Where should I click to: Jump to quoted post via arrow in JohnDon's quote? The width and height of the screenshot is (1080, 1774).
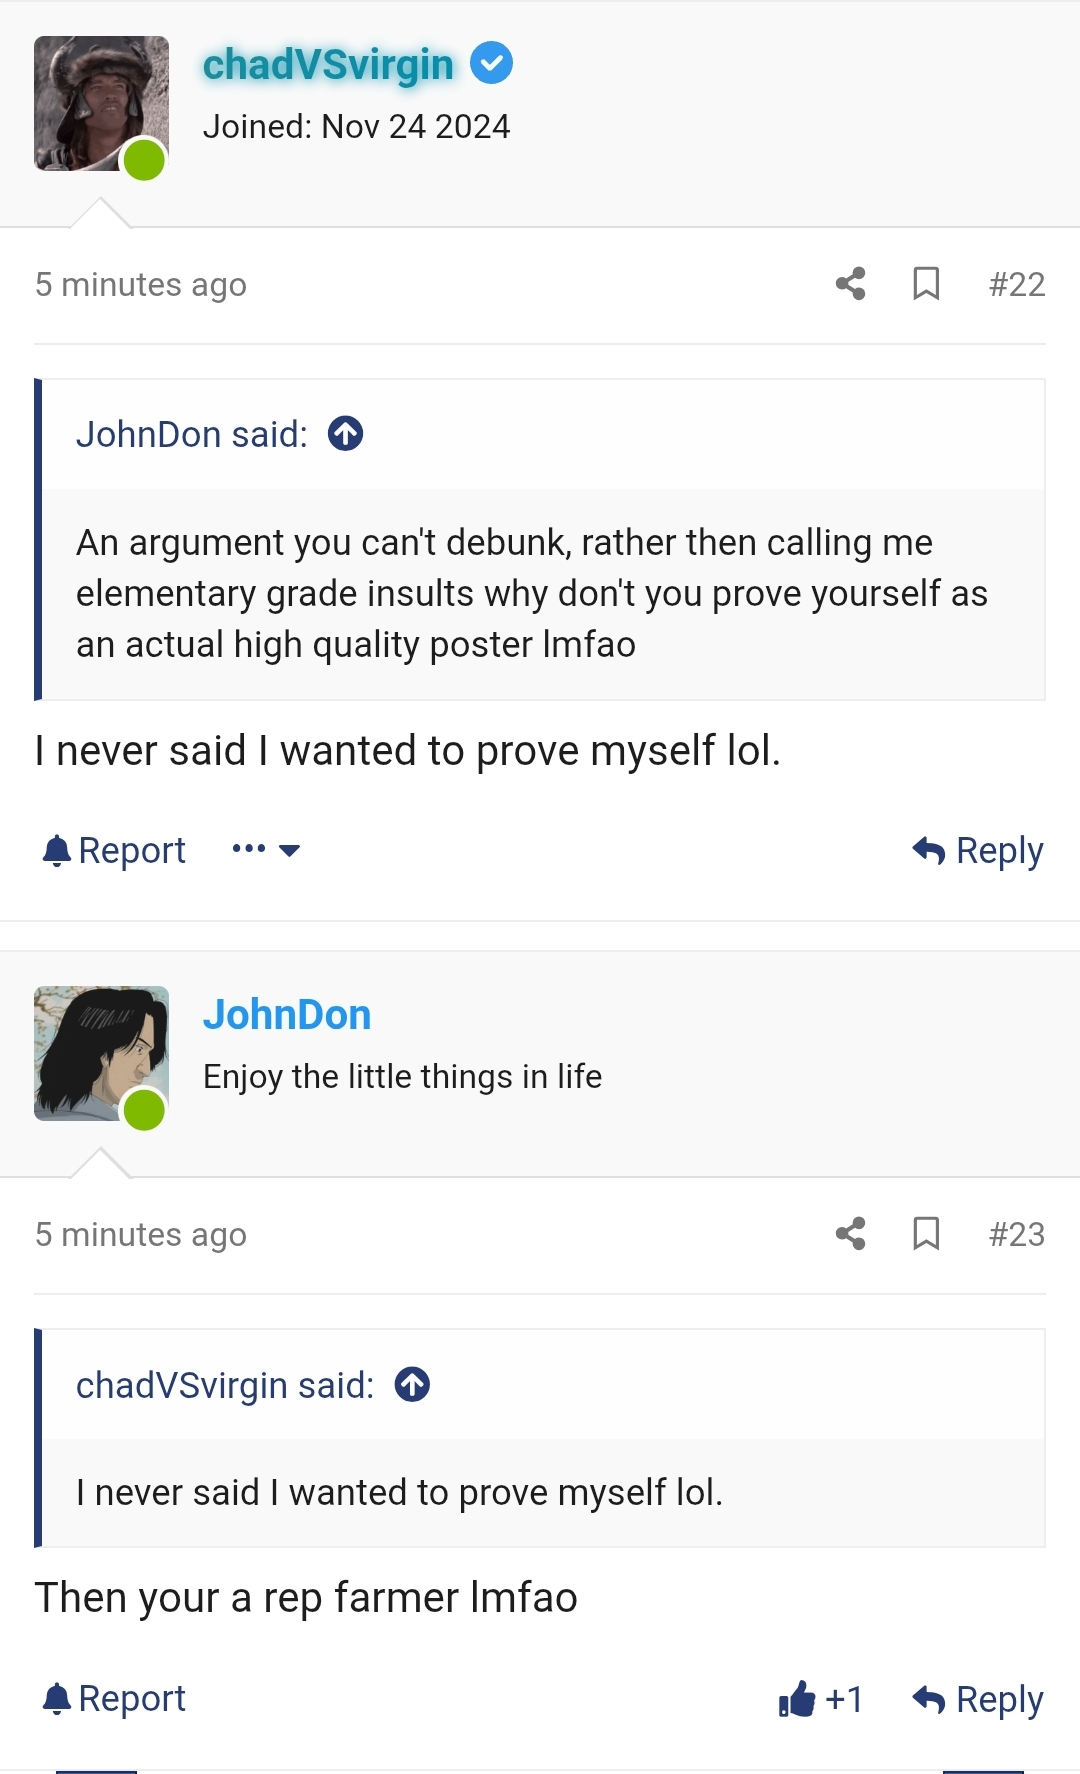(x=345, y=433)
